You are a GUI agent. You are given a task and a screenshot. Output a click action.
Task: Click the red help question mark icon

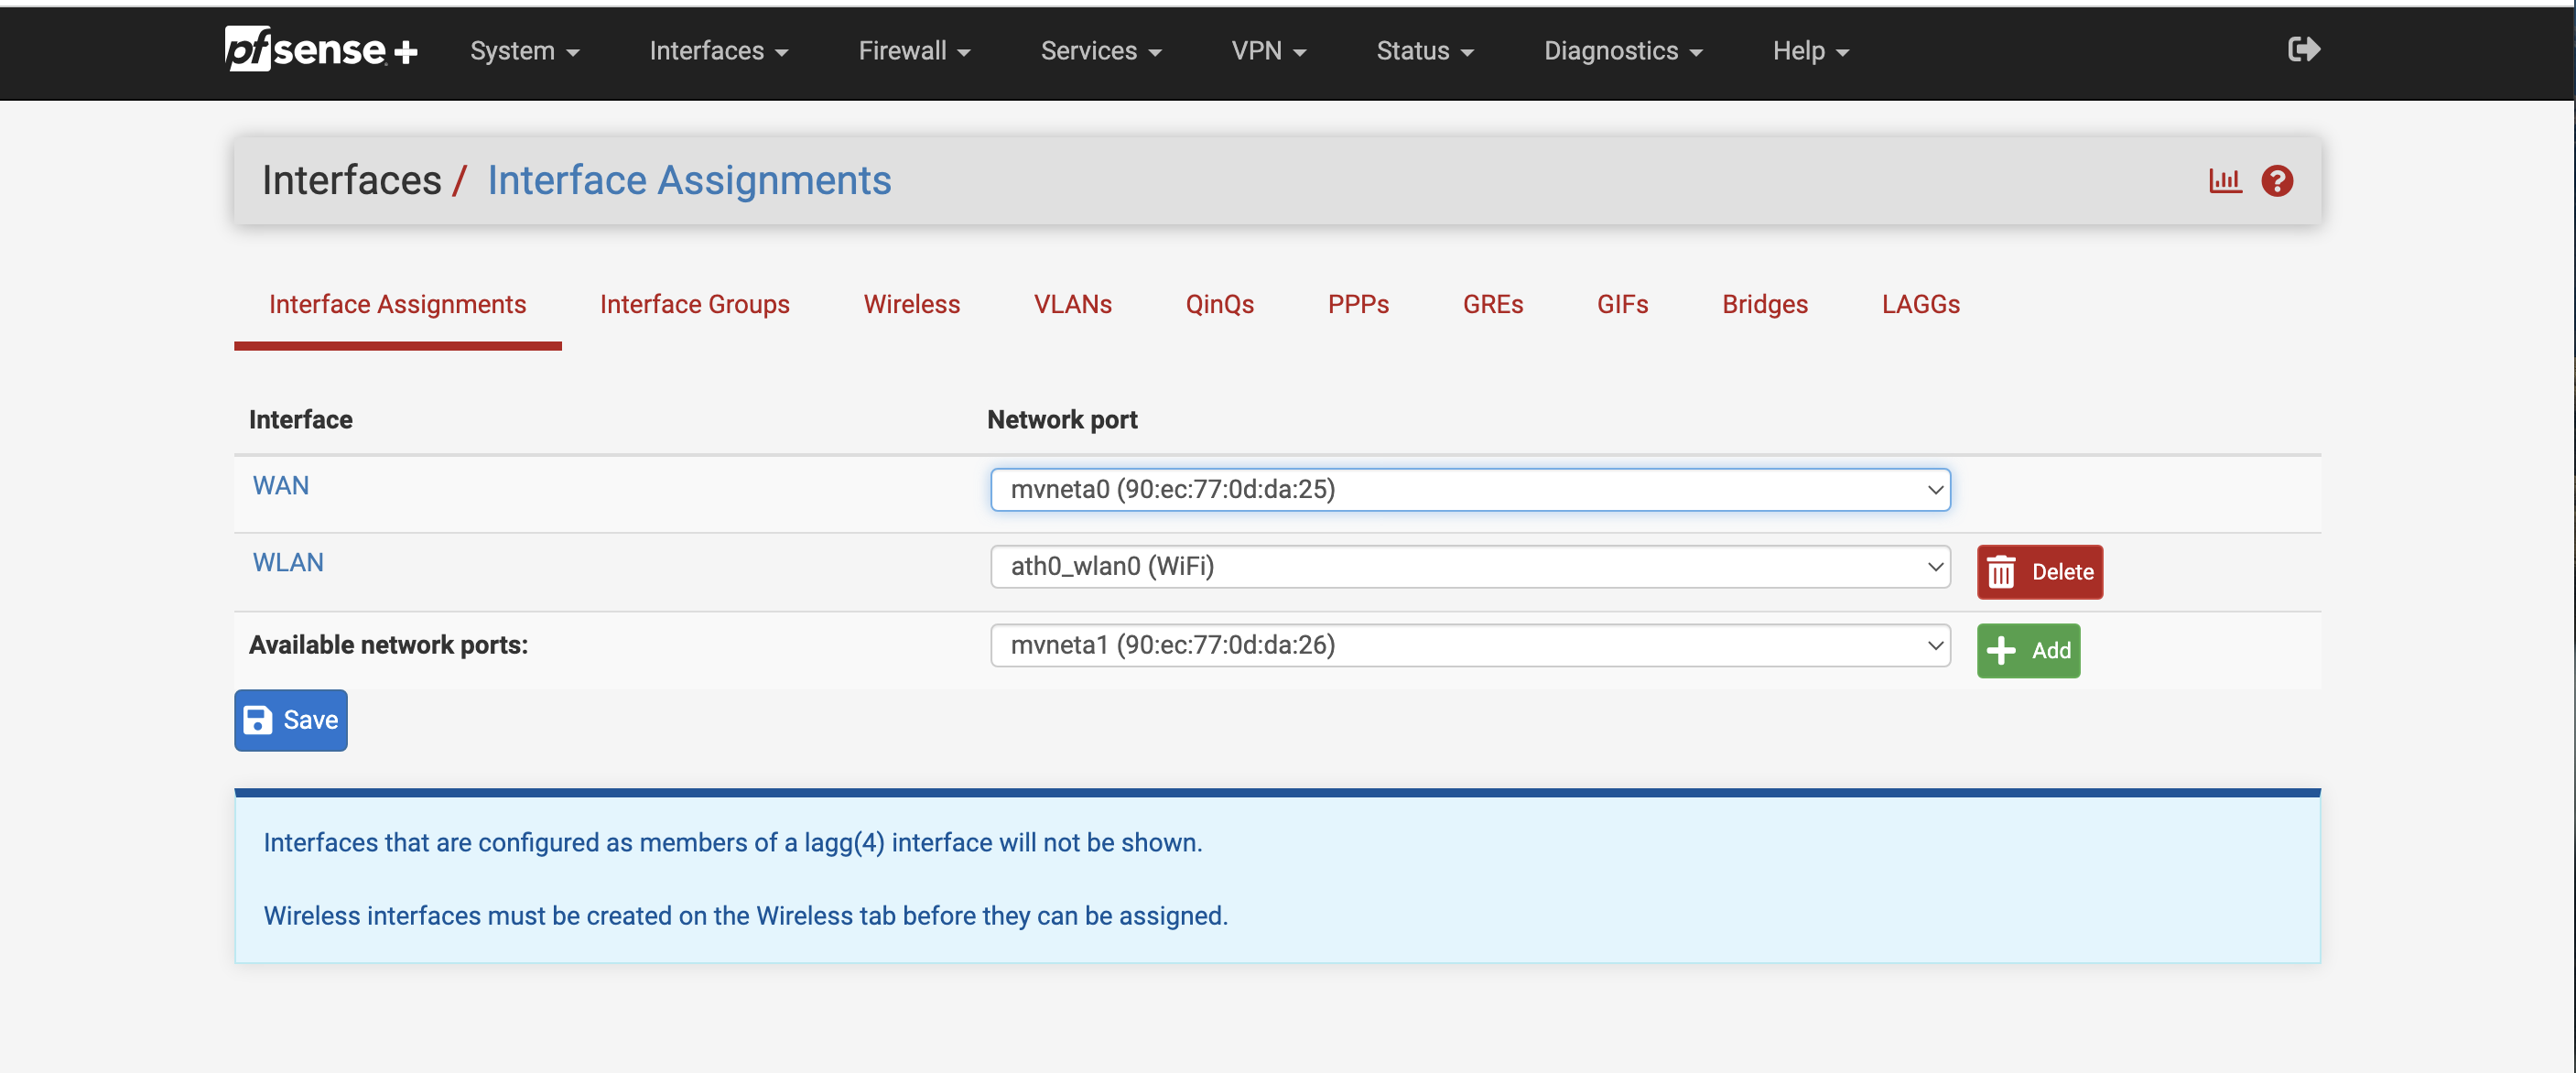(2277, 181)
